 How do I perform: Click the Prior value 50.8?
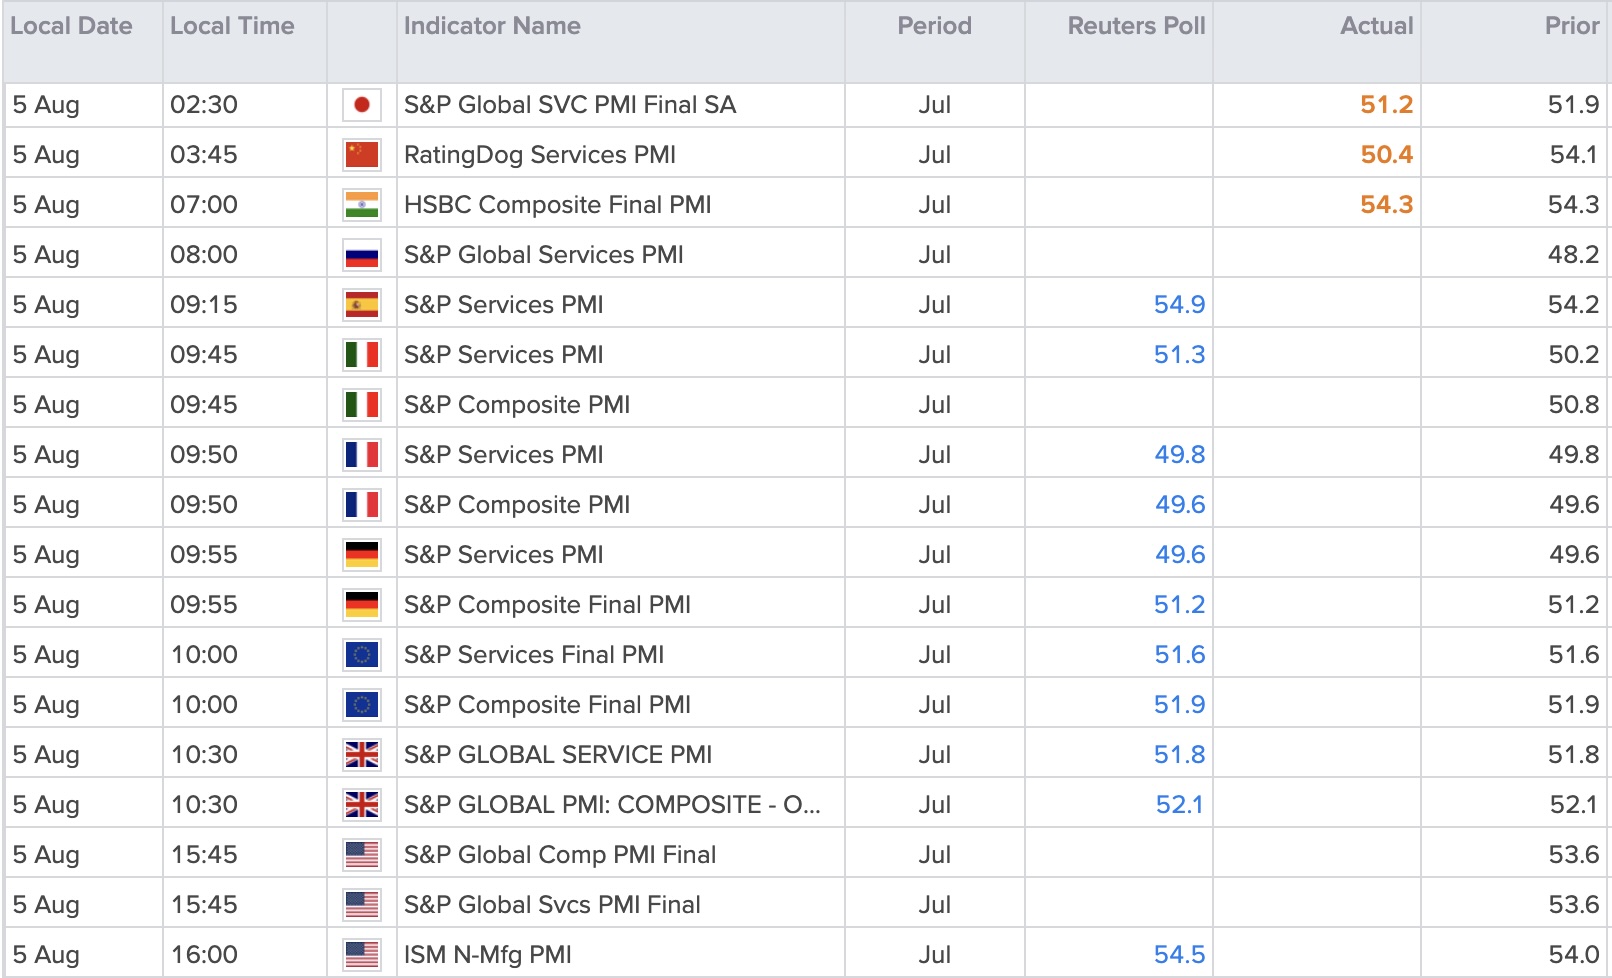(x=1573, y=405)
